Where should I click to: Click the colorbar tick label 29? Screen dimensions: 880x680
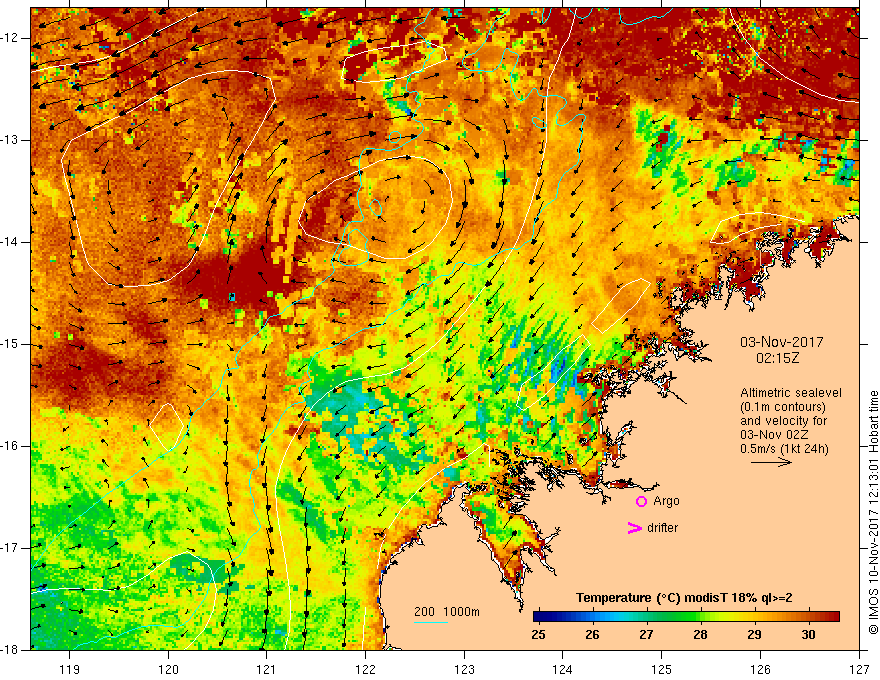(x=754, y=635)
